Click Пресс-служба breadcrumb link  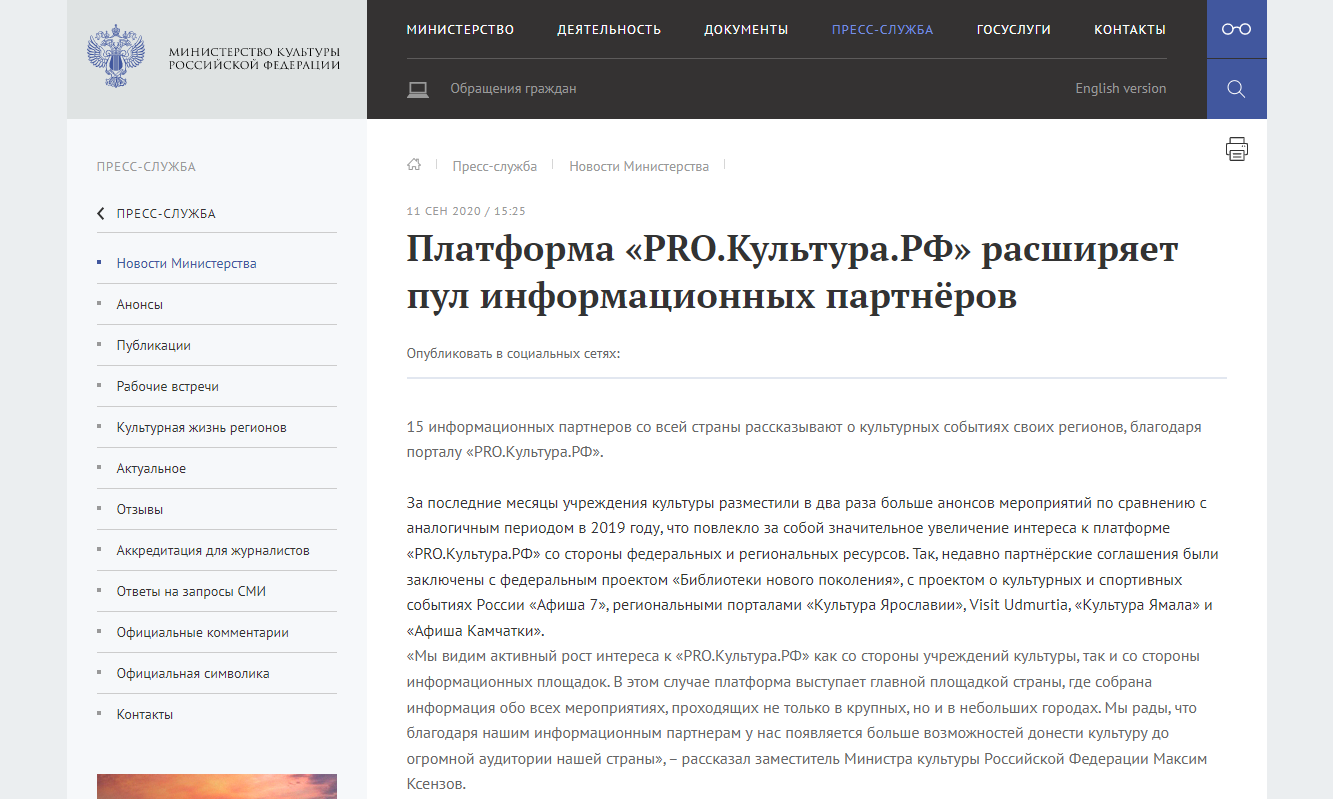pyautogui.click(x=494, y=166)
